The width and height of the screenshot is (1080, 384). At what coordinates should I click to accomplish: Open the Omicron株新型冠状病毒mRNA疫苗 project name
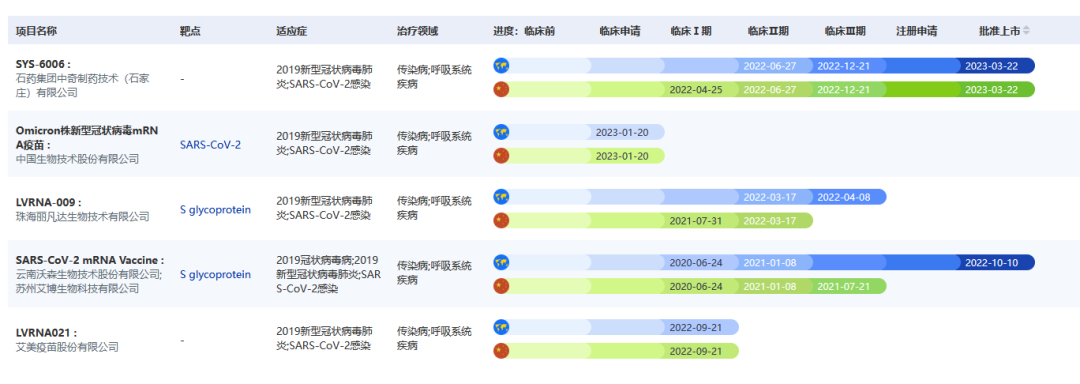(x=86, y=138)
